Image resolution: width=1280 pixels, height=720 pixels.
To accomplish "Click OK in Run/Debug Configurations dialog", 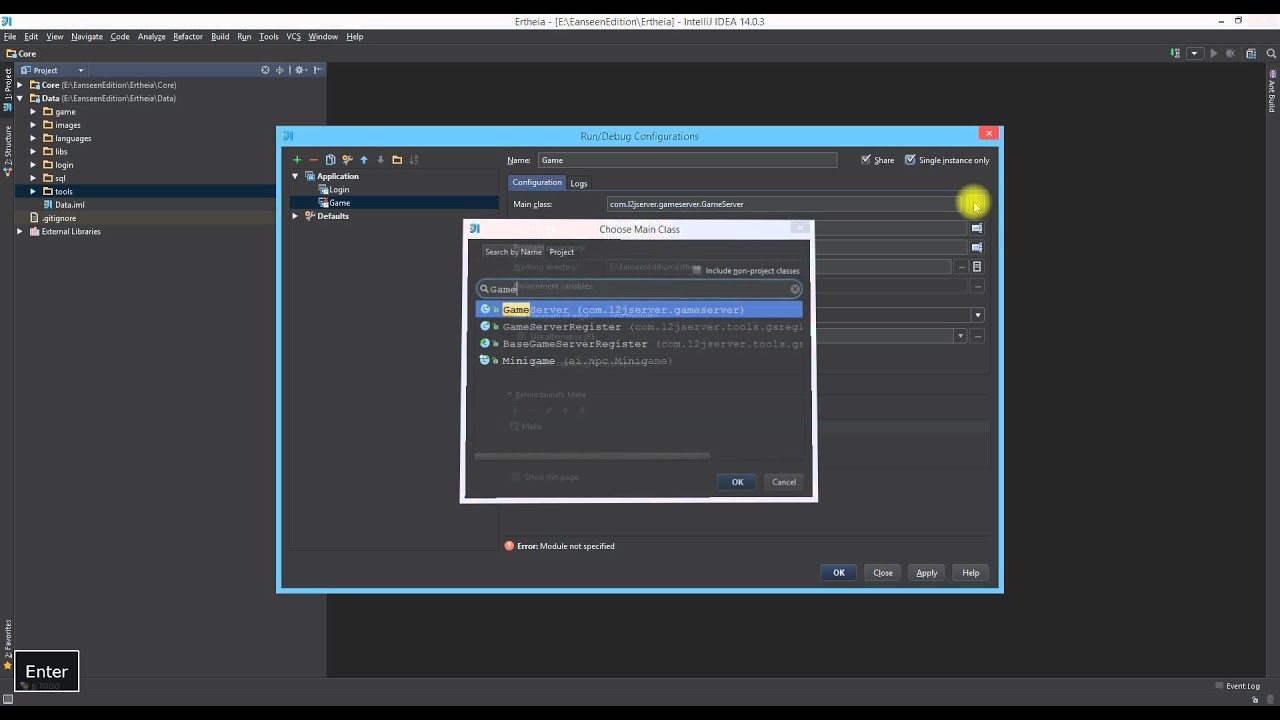I will 839,573.
